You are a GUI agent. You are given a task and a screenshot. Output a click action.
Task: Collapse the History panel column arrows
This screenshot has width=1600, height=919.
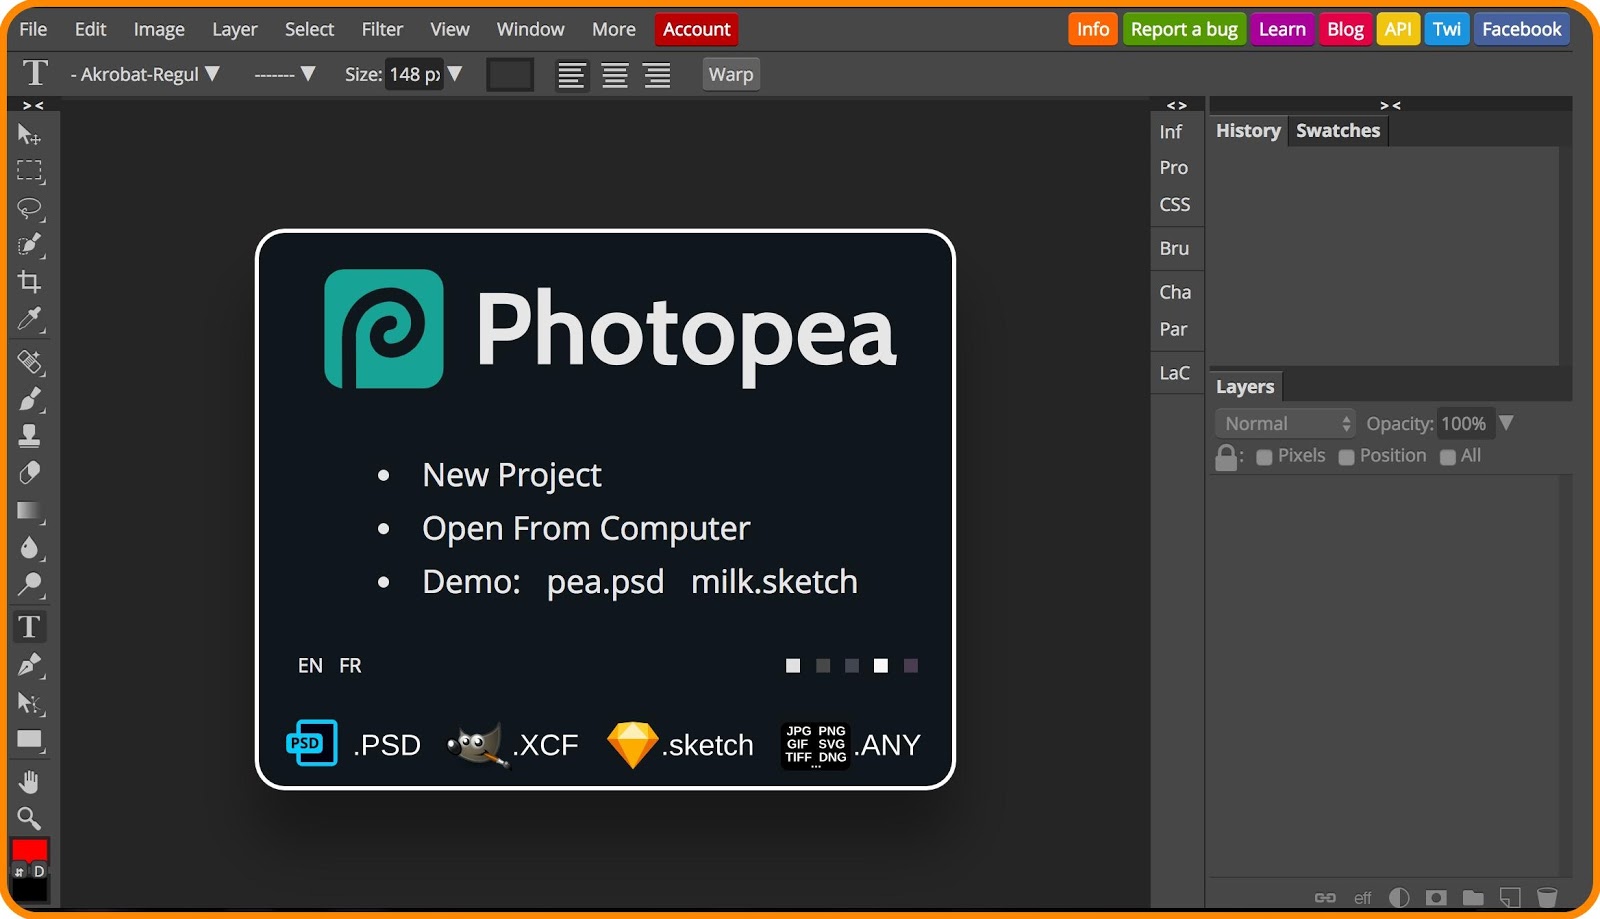[x=1390, y=105]
